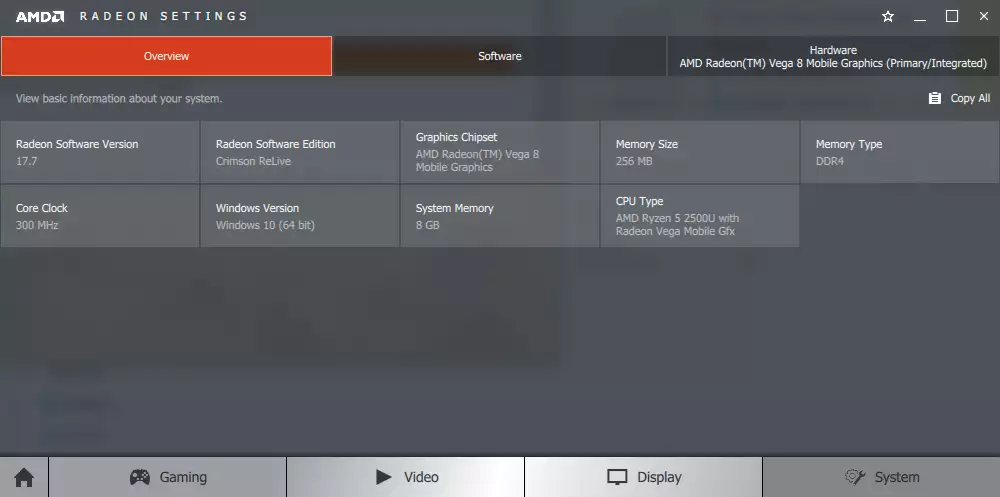Go to the home icon button
1000x497 pixels.
pos(24,477)
